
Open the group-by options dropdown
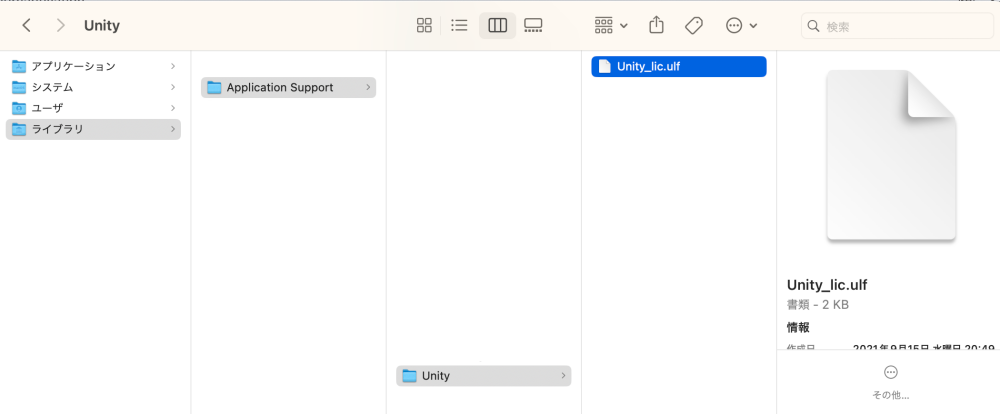tap(611, 26)
